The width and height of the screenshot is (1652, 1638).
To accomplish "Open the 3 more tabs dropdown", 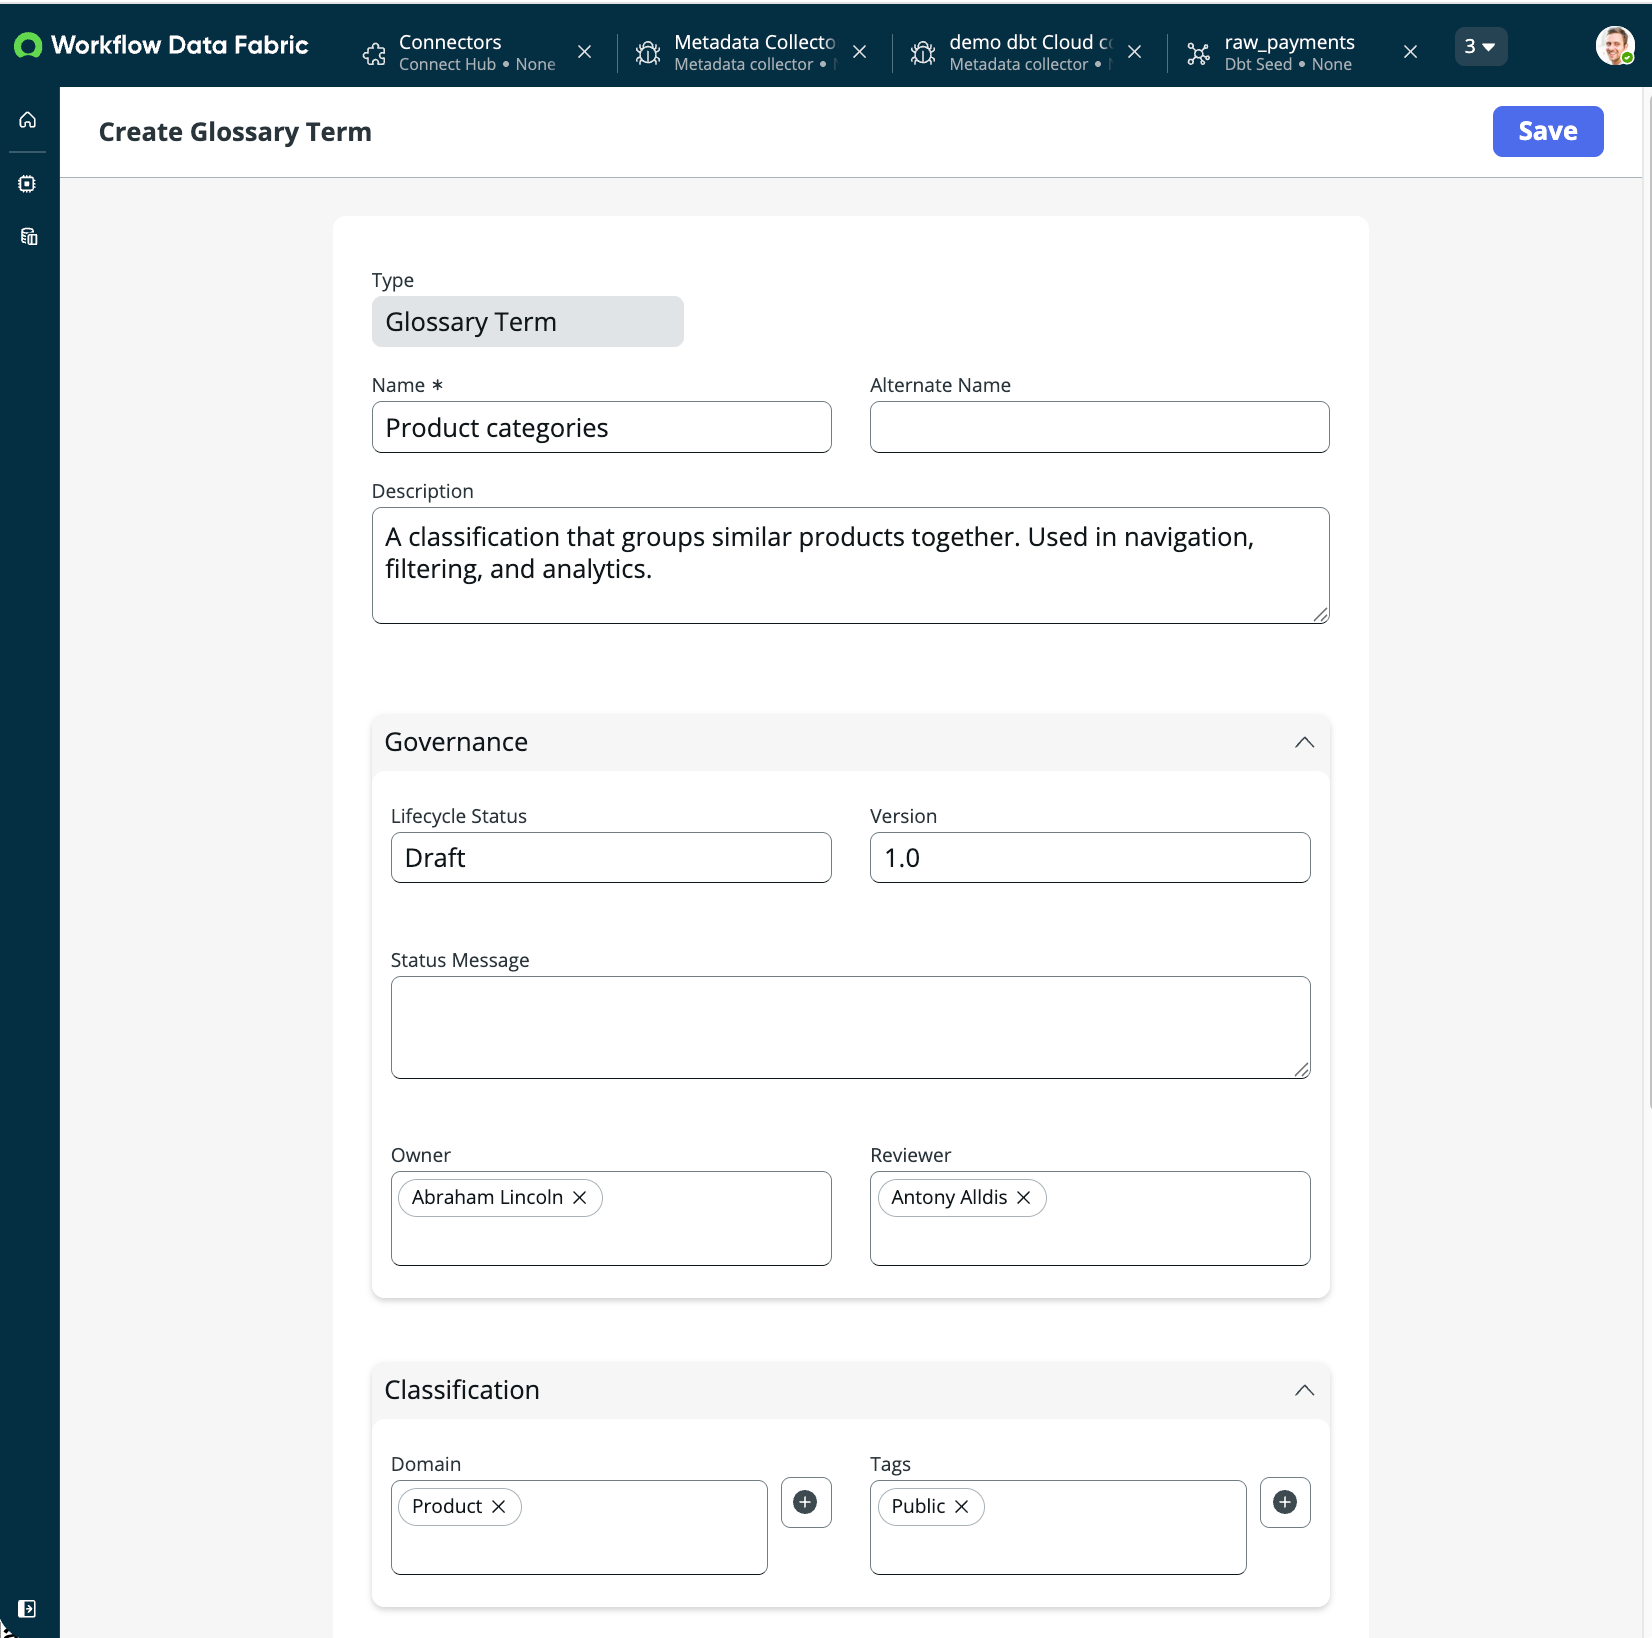I will tap(1480, 46).
